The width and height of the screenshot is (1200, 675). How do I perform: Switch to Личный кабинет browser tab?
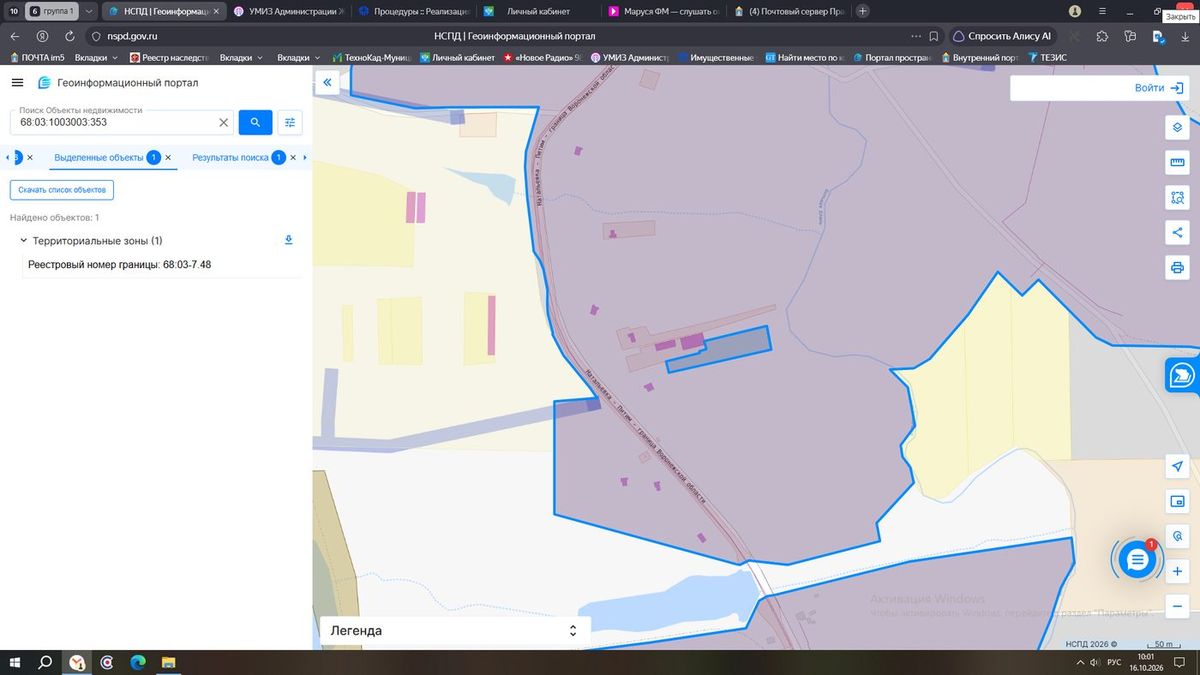(538, 11)
